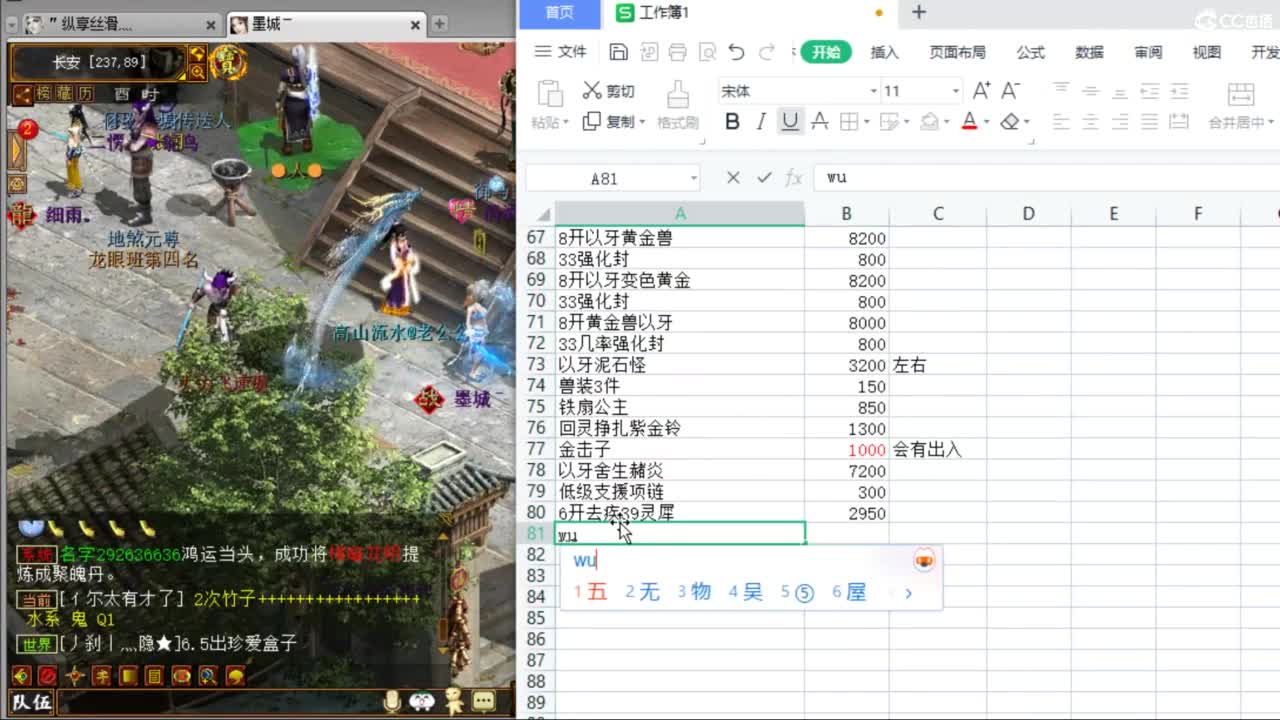Increase font size with A+ icon
Image resolution: width=1280 pixels, height=720 pixels.
tap(982, 91)
